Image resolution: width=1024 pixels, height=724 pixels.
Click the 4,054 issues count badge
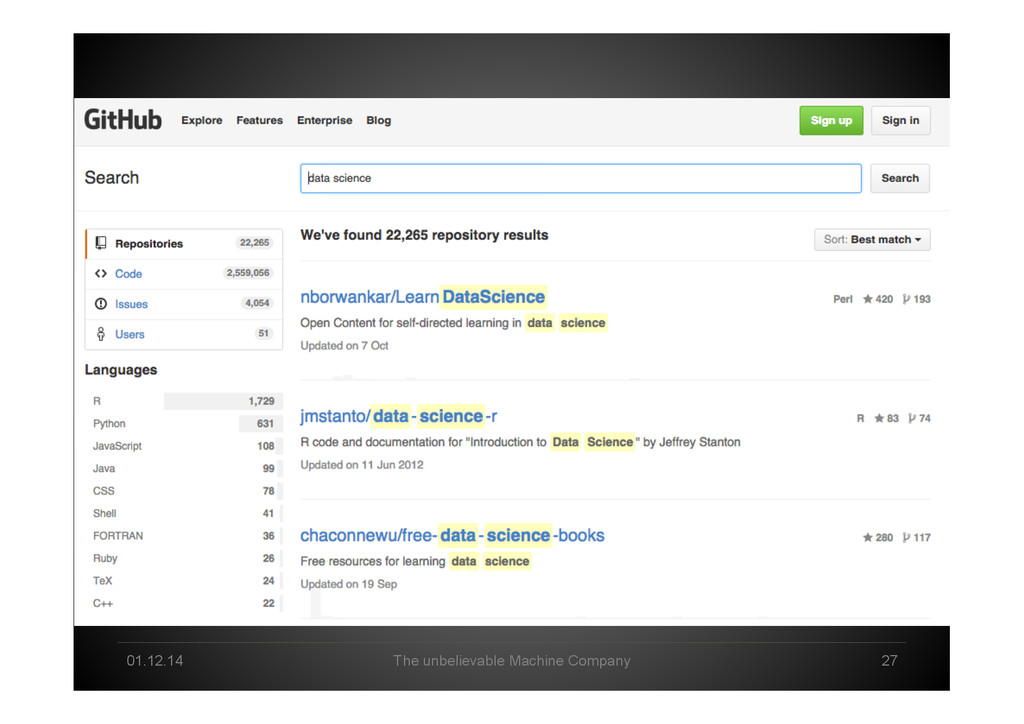[x=257, y=303]
